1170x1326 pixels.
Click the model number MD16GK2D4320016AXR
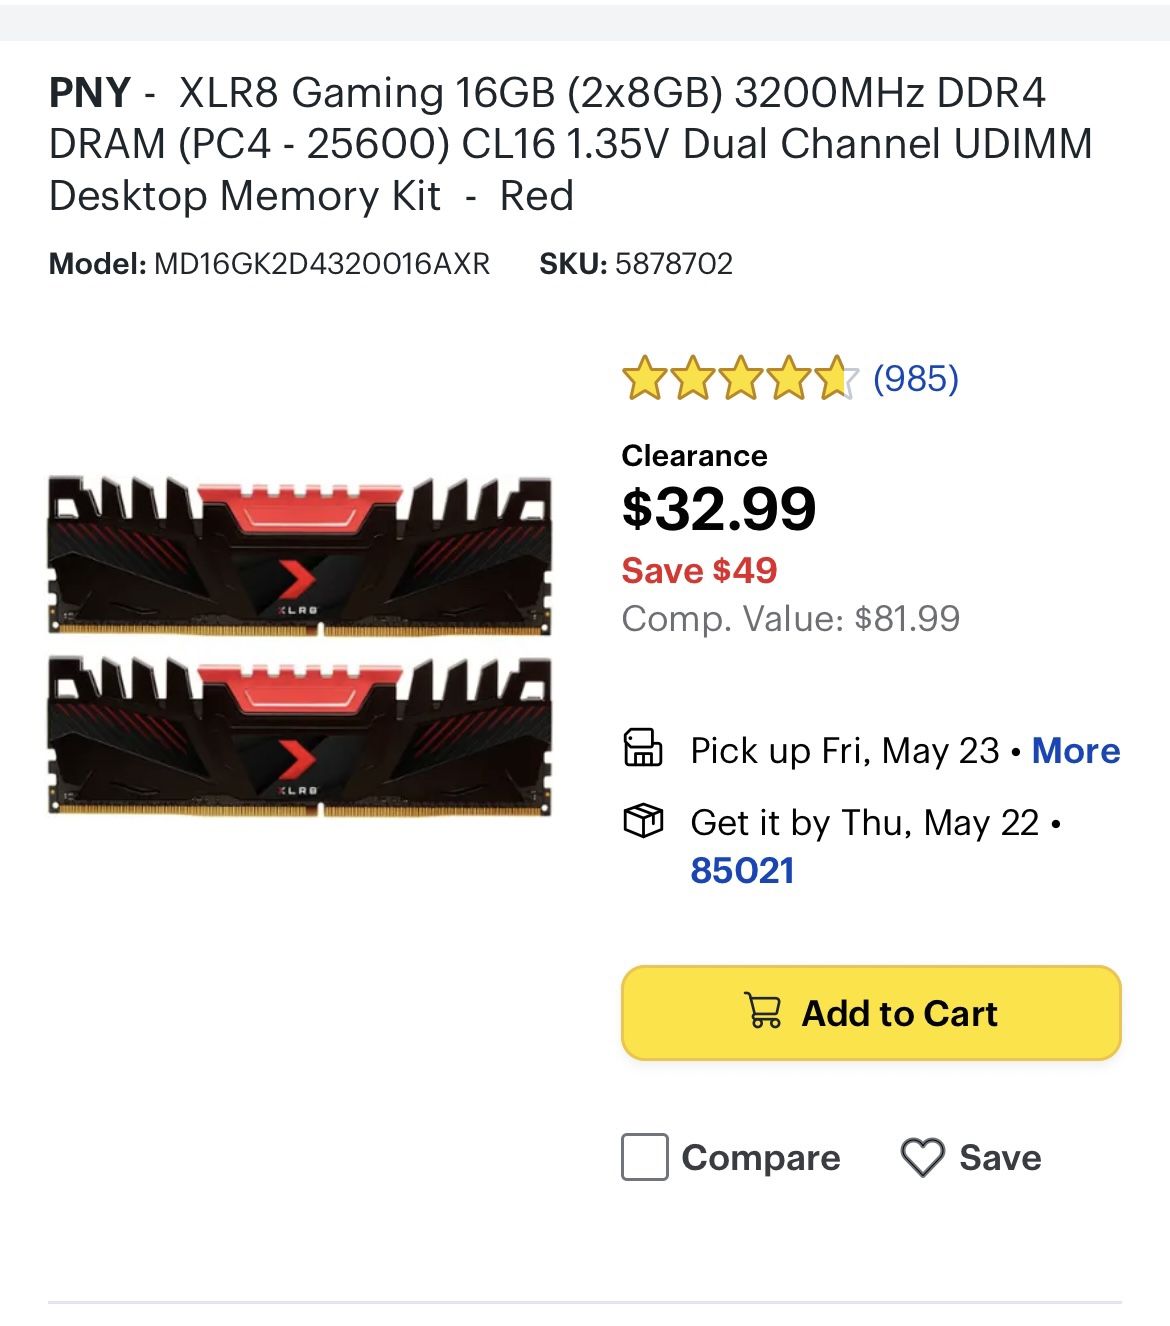point(321,264)
